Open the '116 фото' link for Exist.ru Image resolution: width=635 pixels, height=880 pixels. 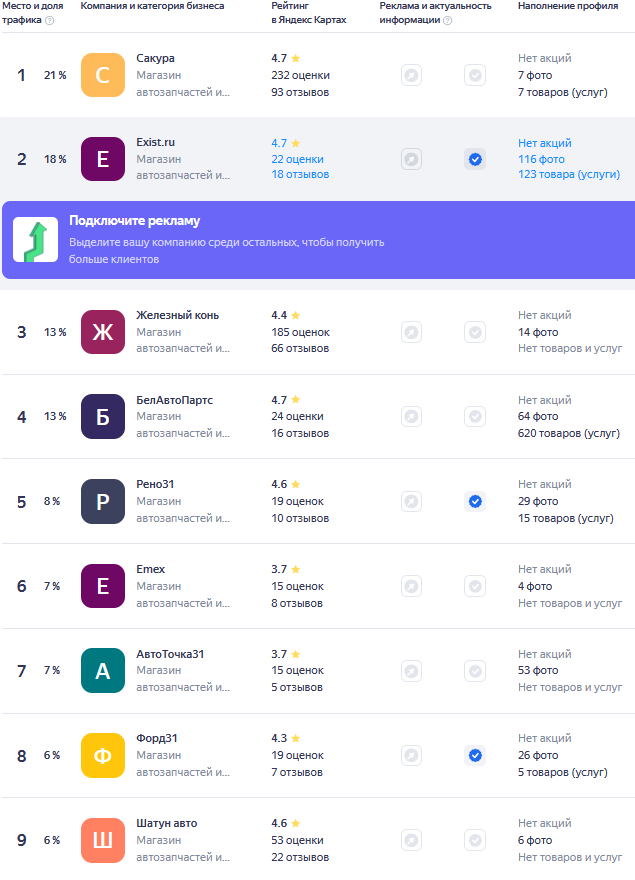point(541,159)
